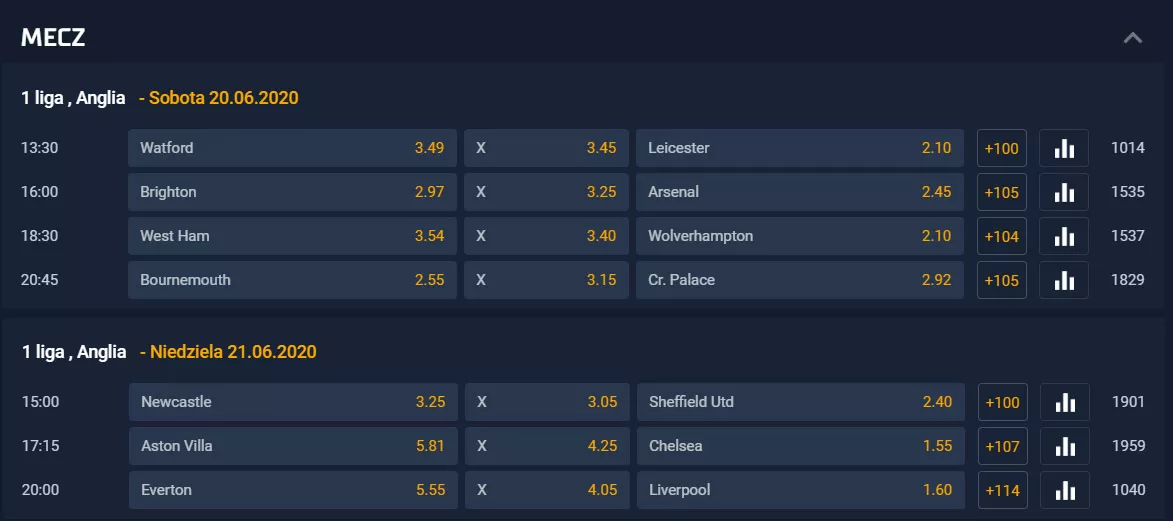Open statistics icon for Watford vs Leicester
This screenshot has height=521, width=1173.
(1064, 148)
